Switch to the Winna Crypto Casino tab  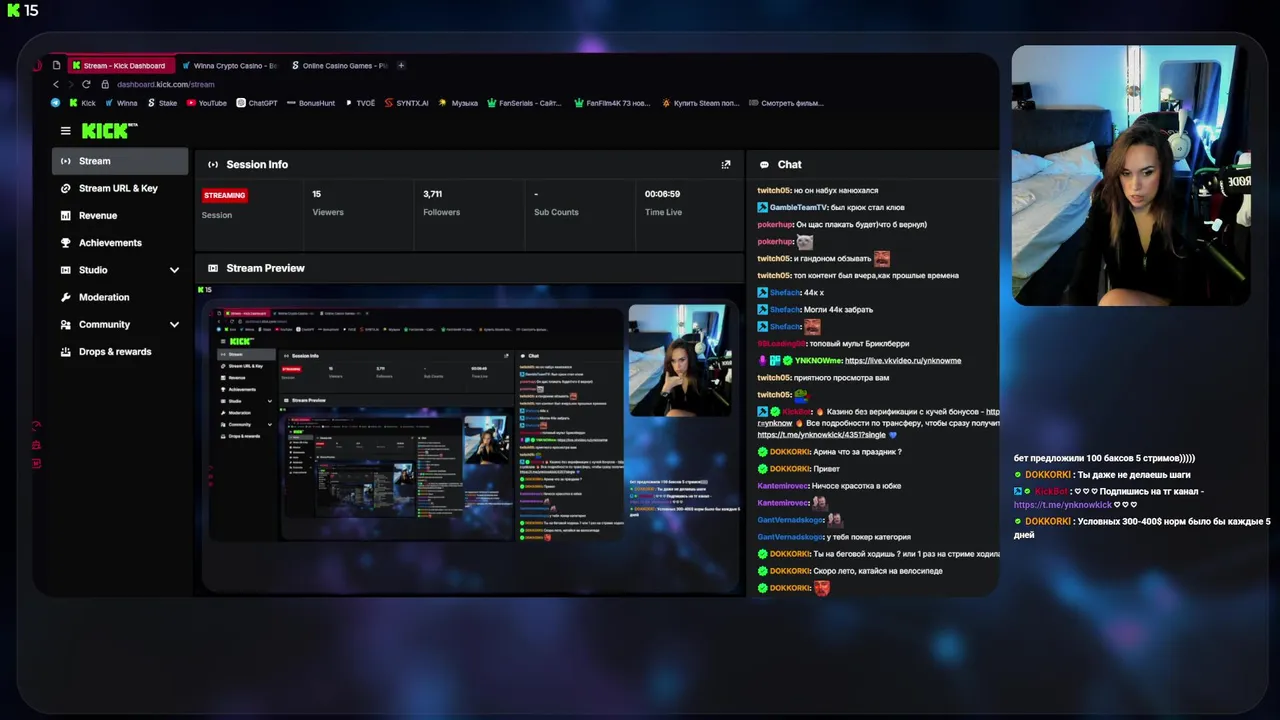(x=229, y=65)
